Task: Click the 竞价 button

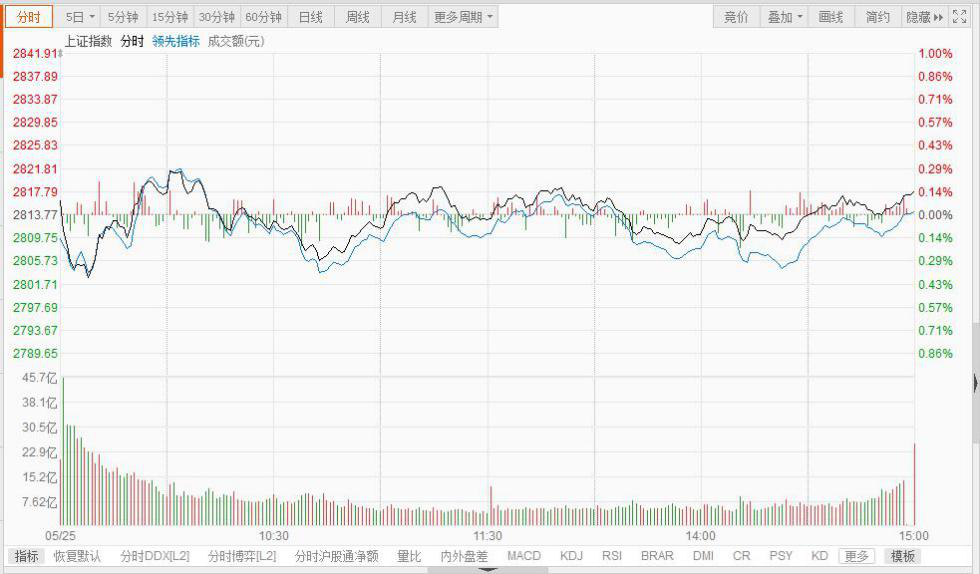Action: (736, 17)
